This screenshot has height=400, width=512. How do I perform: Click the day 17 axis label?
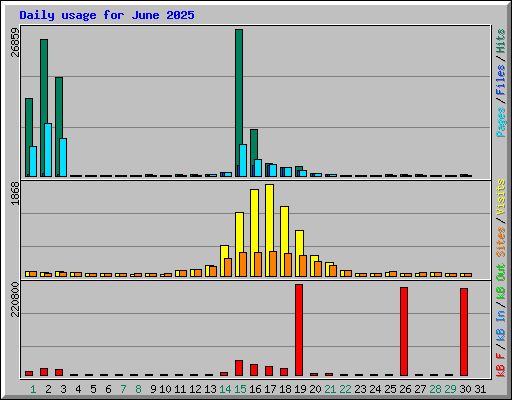point(270,389)
